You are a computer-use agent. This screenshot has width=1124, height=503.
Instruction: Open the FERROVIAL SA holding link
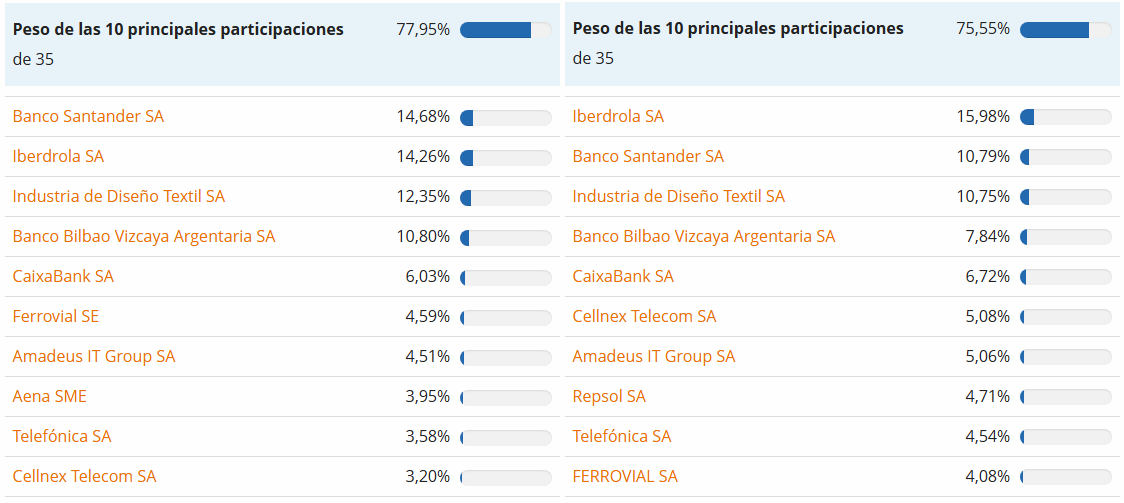[x=625, y=477]
